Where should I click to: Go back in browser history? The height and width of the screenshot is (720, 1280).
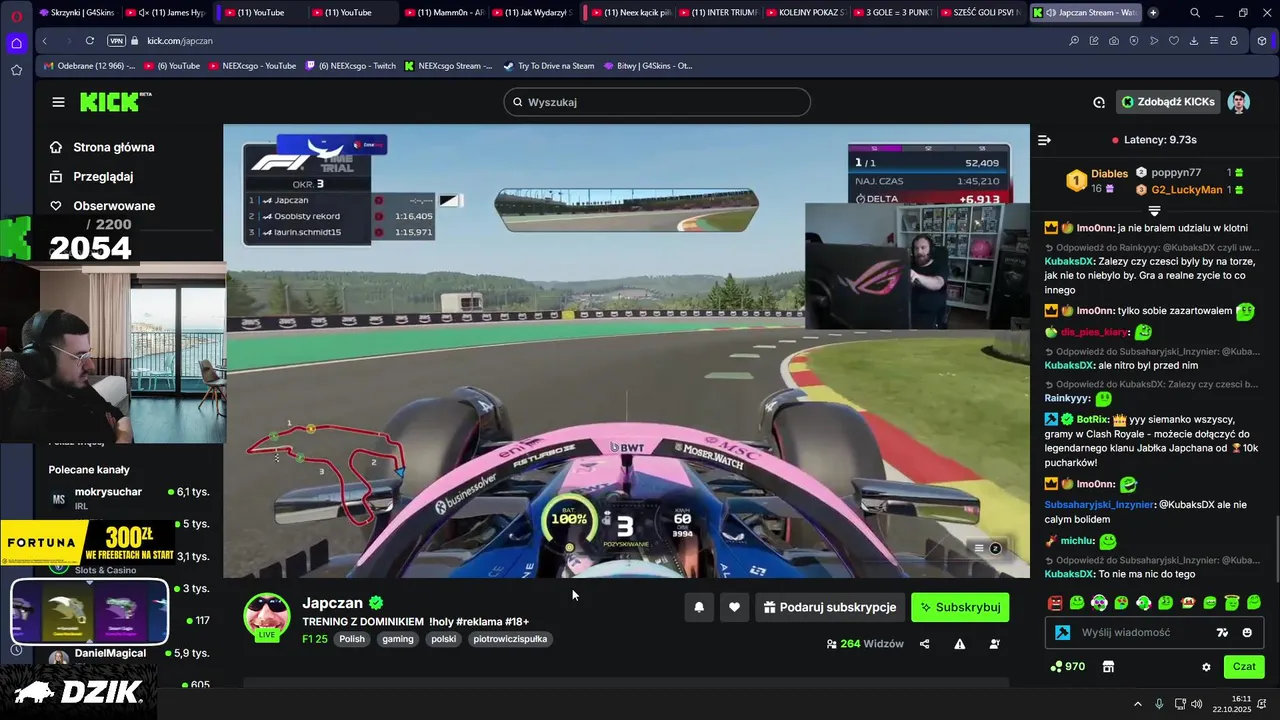pos(45,41)
